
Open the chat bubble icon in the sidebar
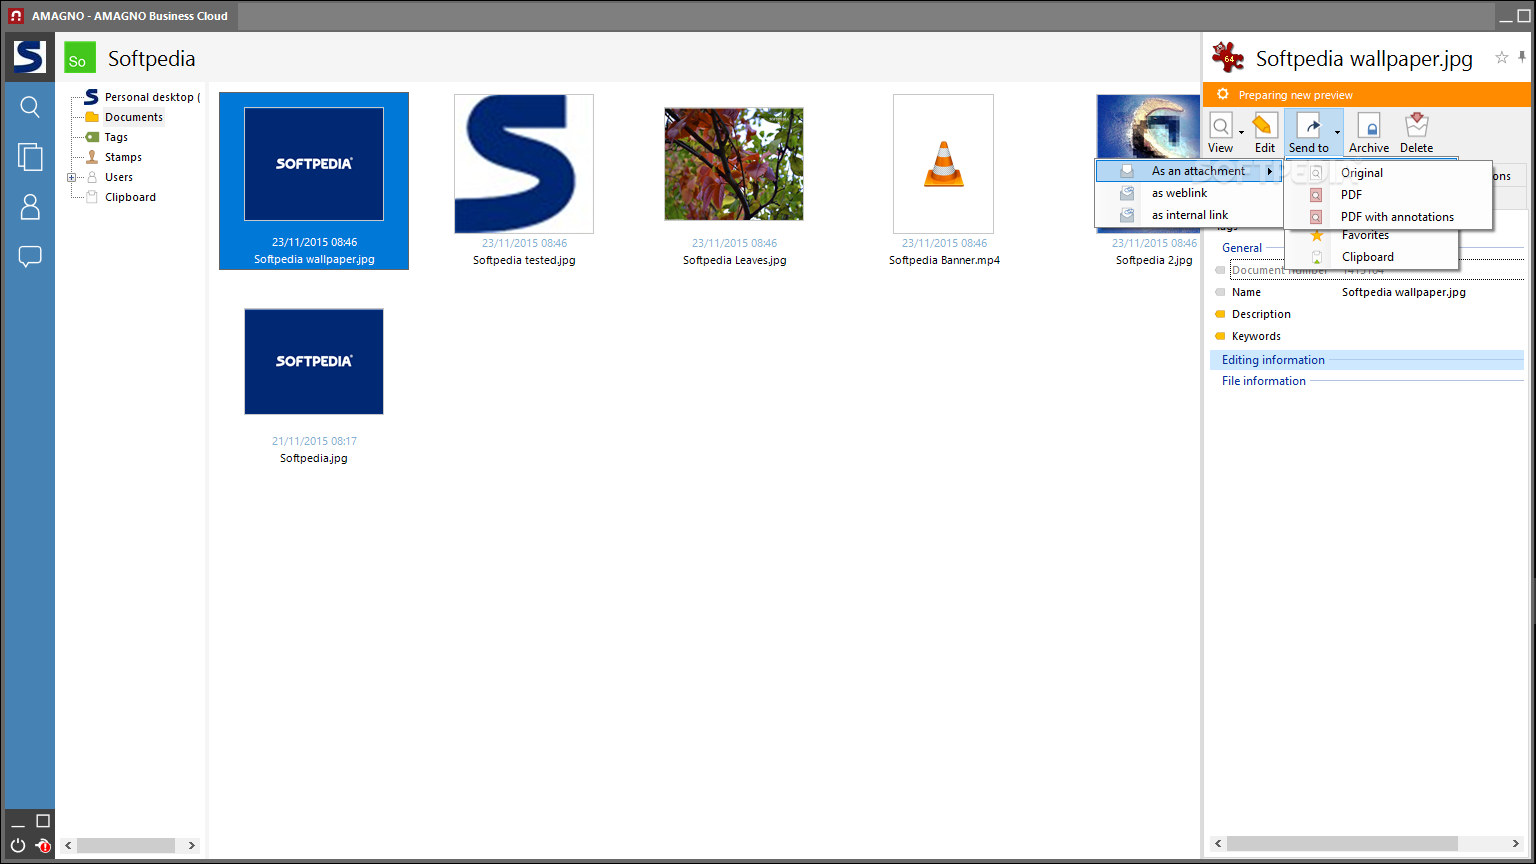30,257
